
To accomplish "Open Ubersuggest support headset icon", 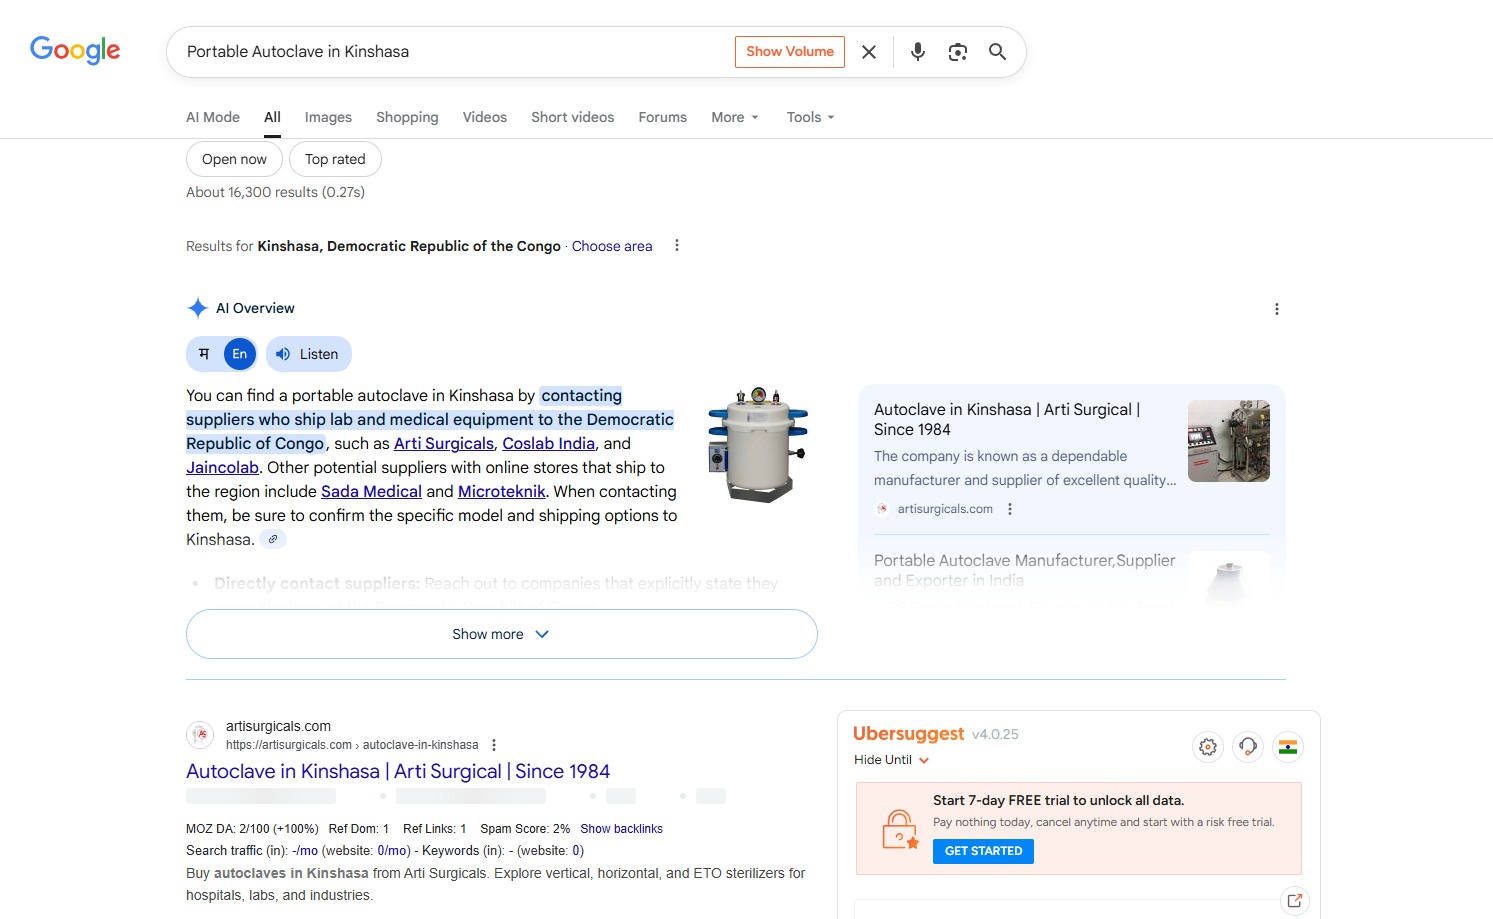I will pyautogui.click(x=1248, y=747).
